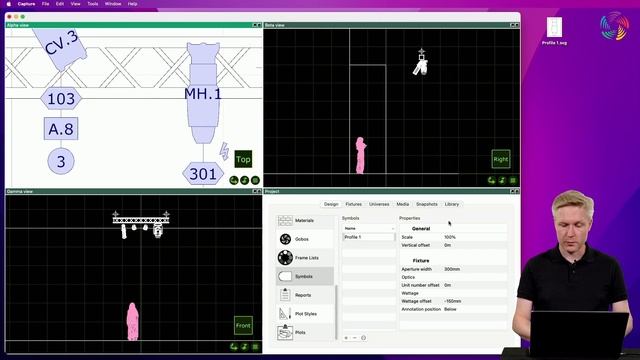Select the 301 hexagon label in Alpha view
640x360 pixels.
click(203, 174)
